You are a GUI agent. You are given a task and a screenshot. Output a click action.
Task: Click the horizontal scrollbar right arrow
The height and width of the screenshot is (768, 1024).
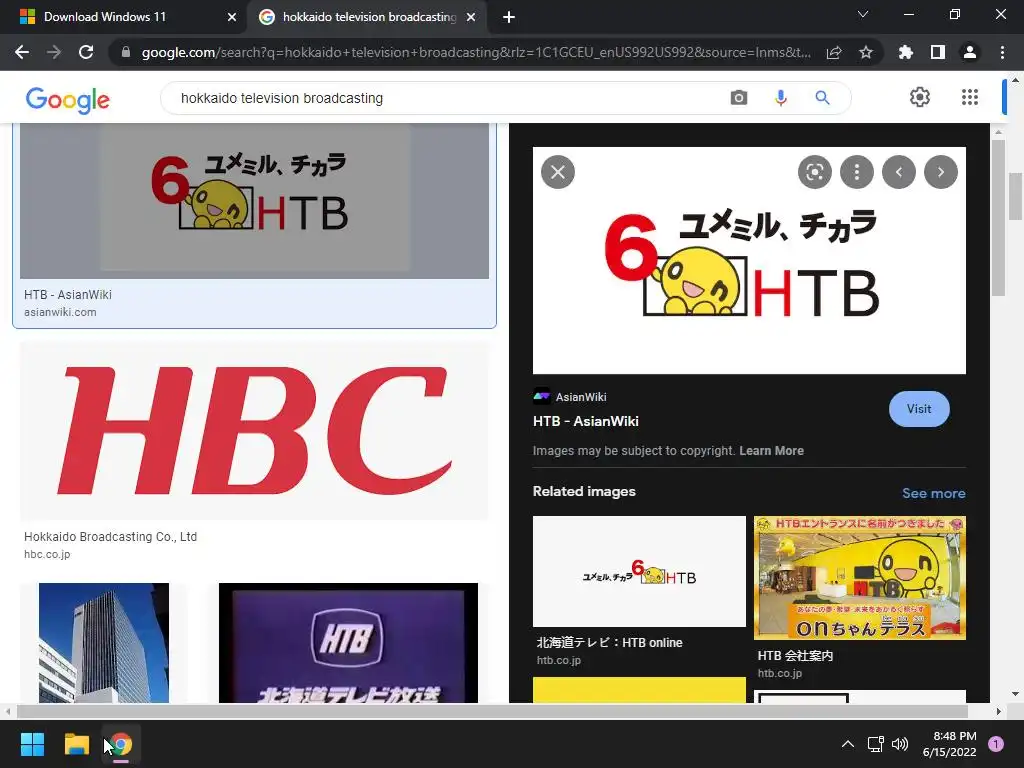coord(999,711)
